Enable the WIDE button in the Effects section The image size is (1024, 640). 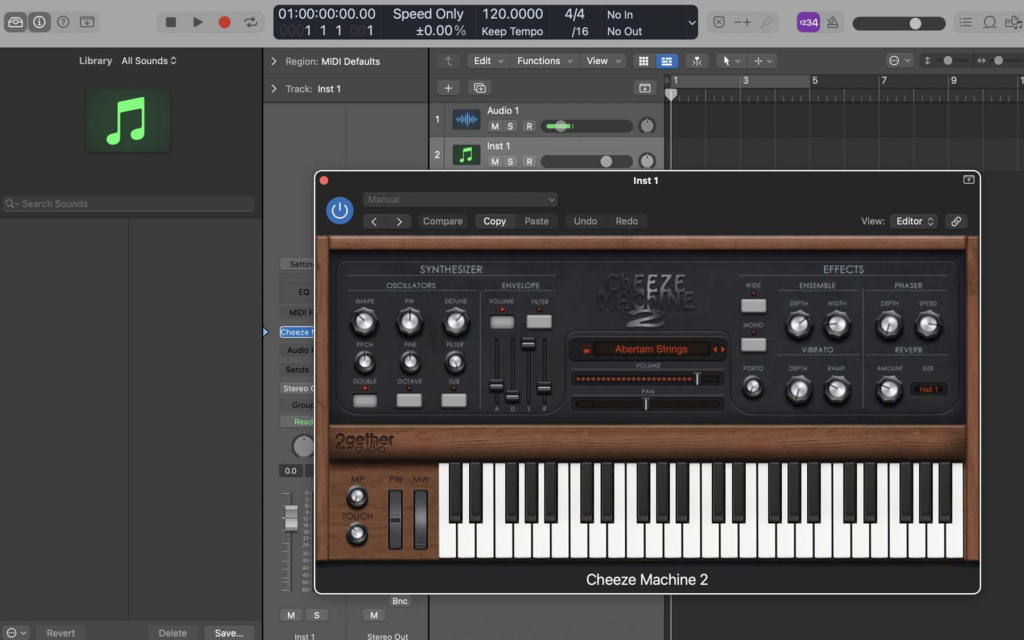pyautogui.click(x=753, y=303)
